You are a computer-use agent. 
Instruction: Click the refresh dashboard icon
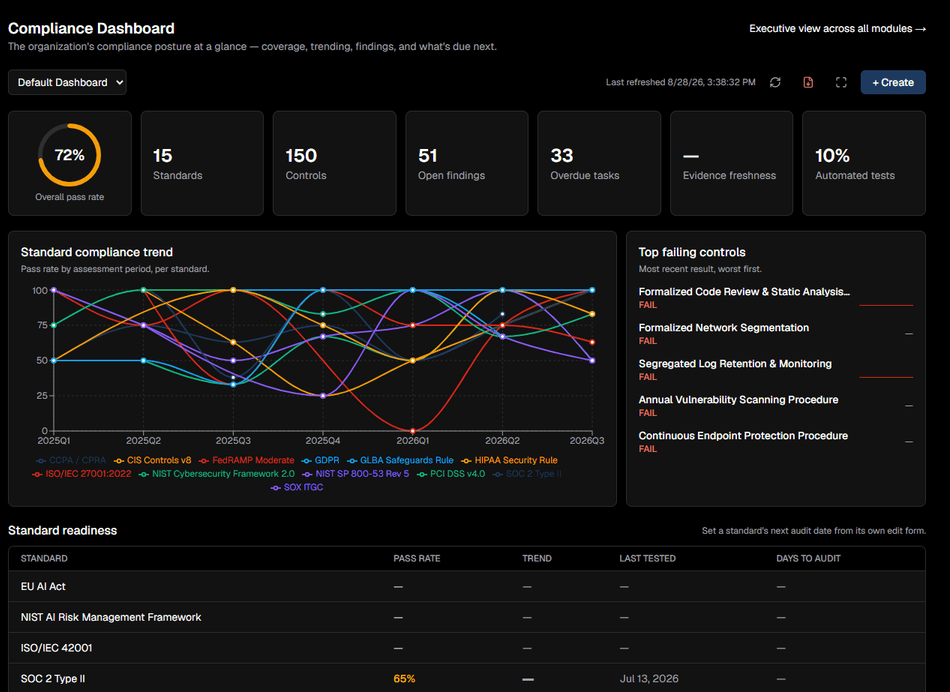point(775,82)
